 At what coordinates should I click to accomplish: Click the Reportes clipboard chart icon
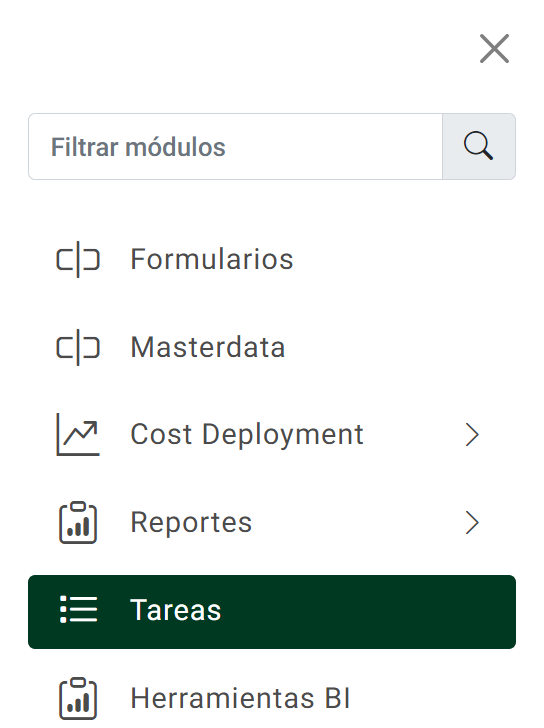pyautogui.click(x=78, y=522)
